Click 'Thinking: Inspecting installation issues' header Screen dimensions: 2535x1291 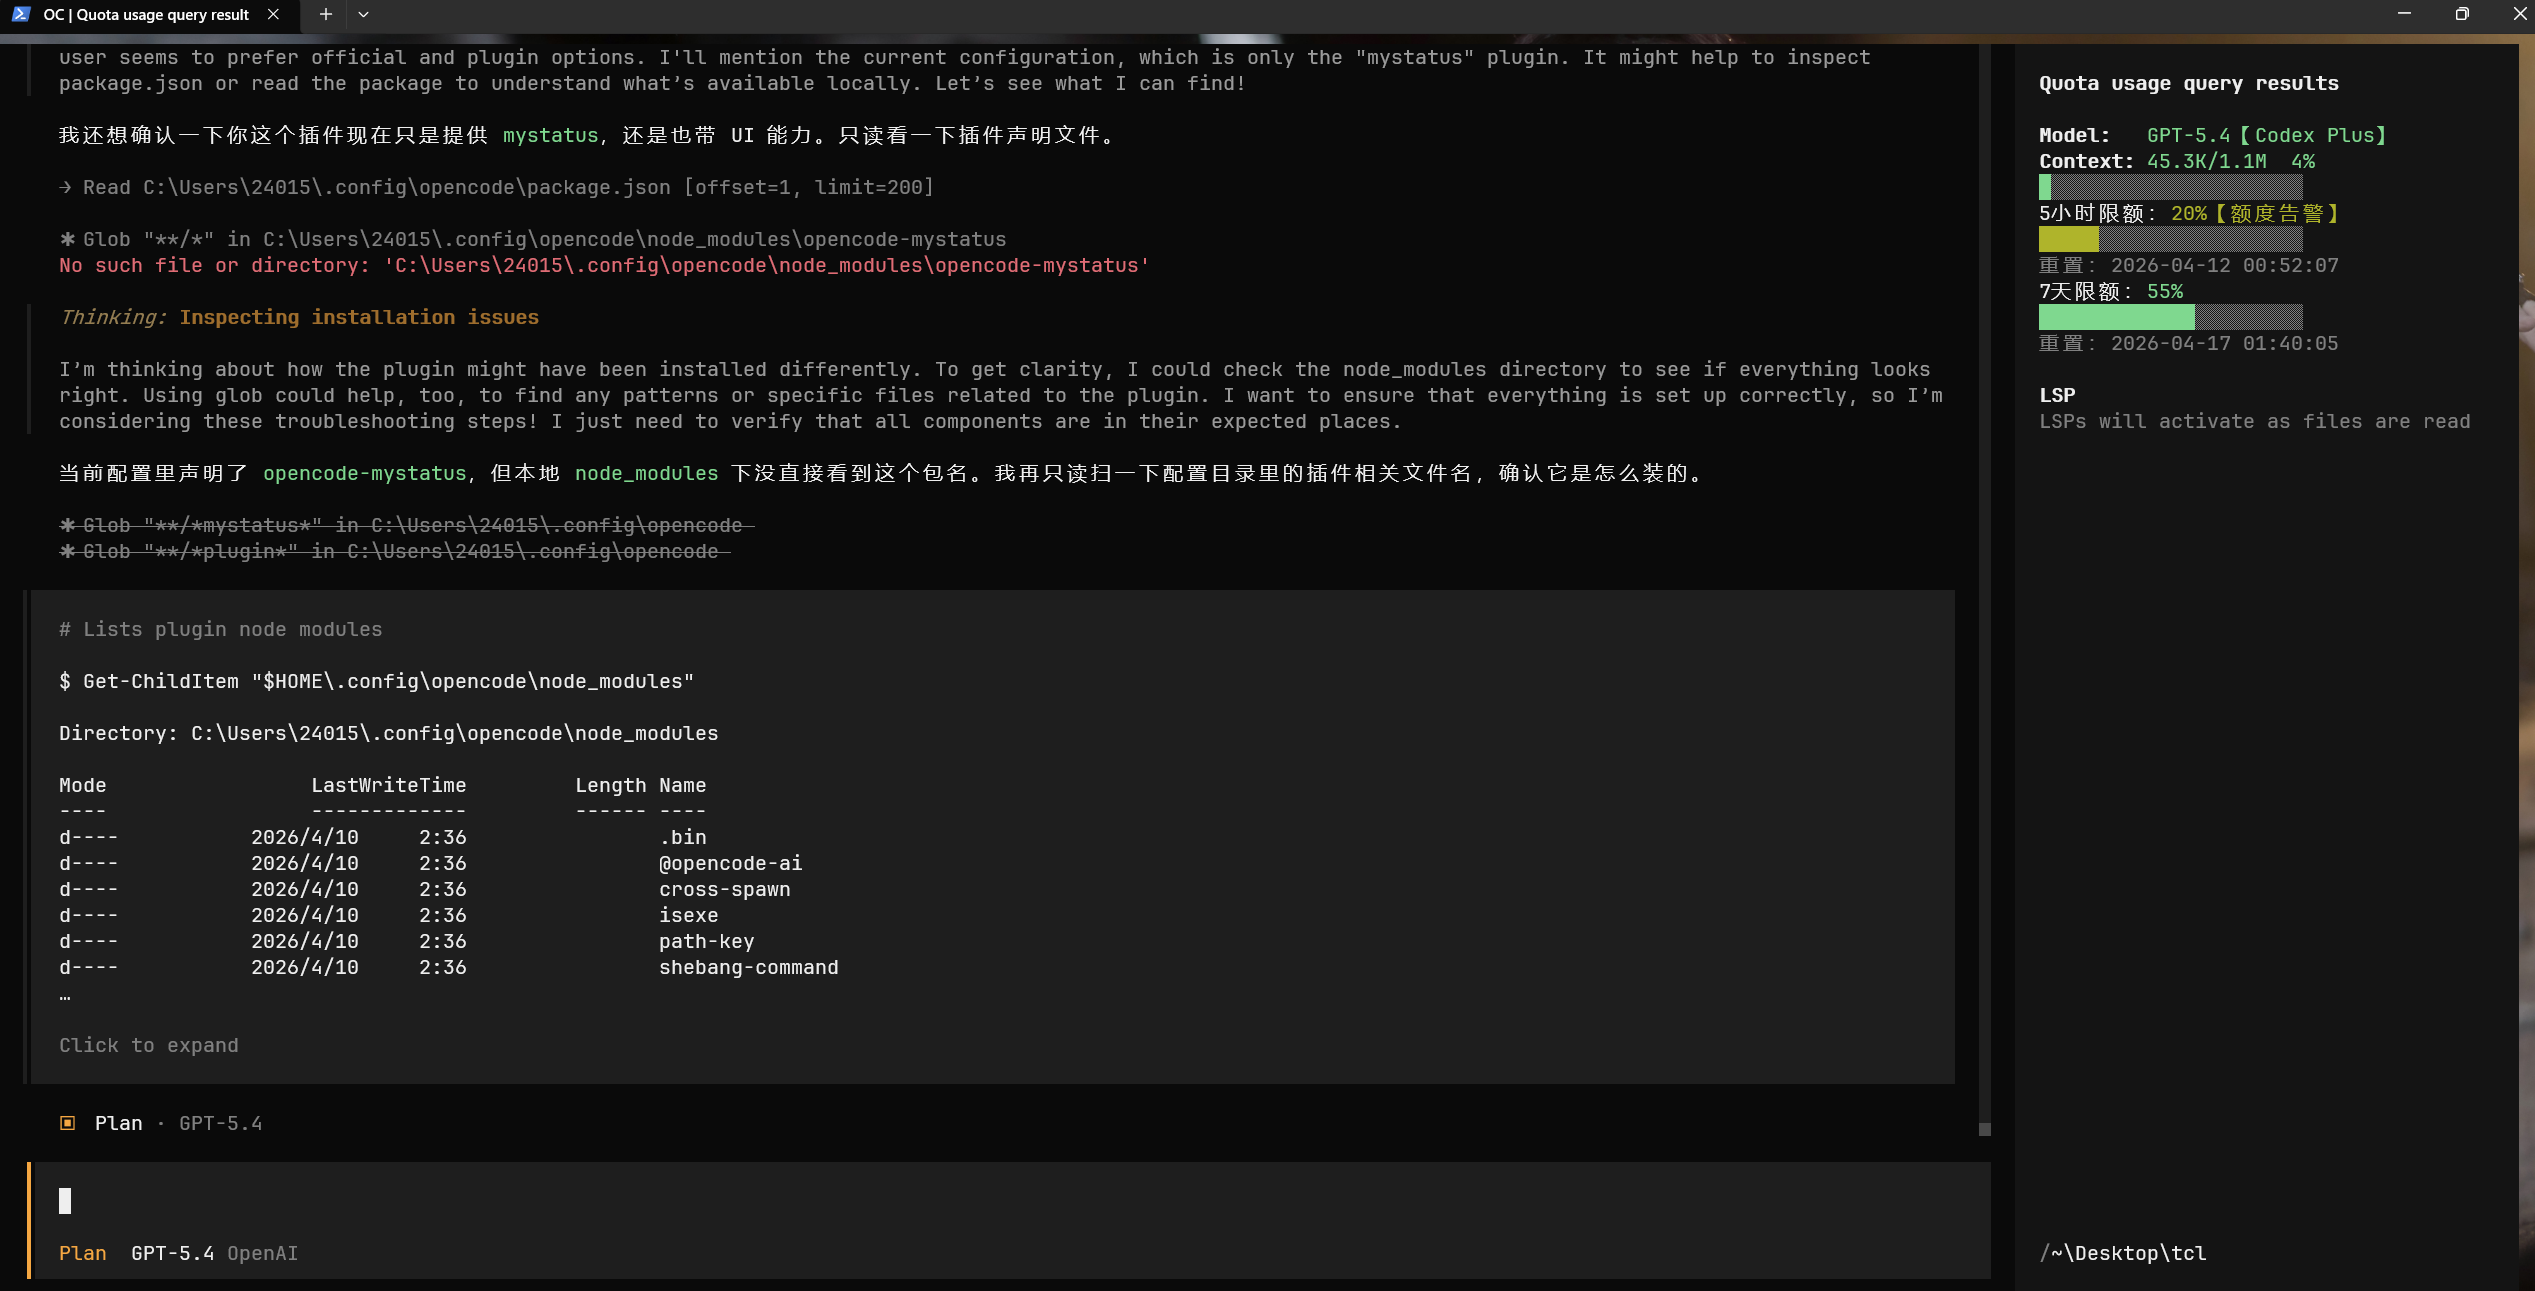[299, 317]
